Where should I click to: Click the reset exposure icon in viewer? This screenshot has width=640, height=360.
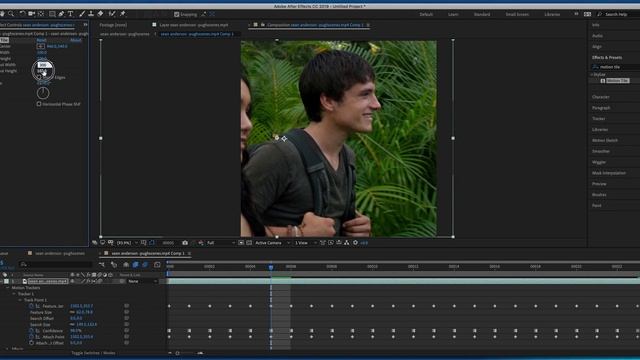coord(355,243)
